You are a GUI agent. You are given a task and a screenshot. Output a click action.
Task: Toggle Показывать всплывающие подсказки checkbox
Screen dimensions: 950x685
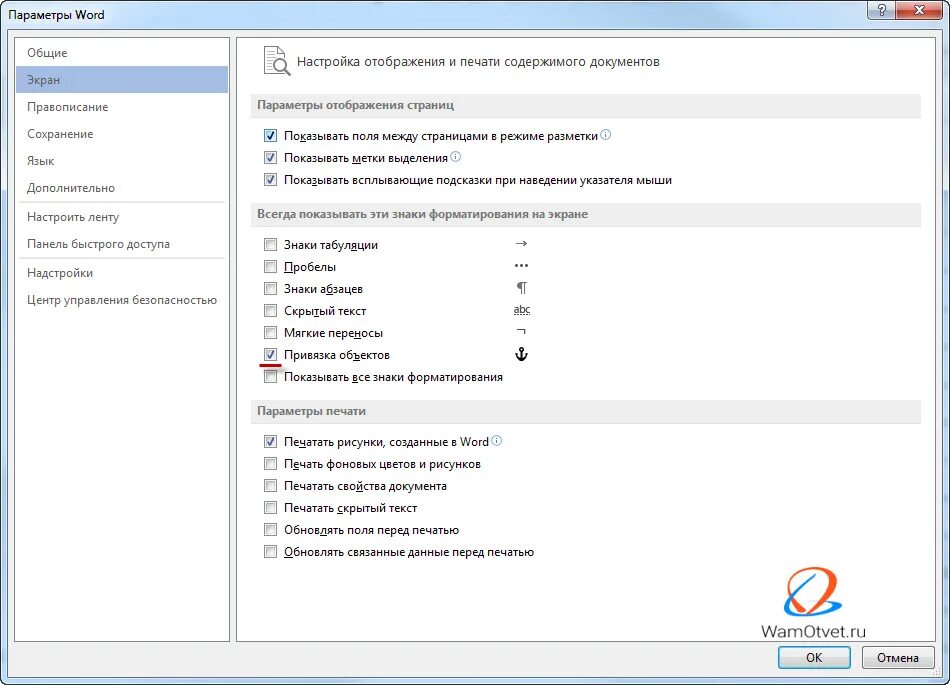[270, 180]
